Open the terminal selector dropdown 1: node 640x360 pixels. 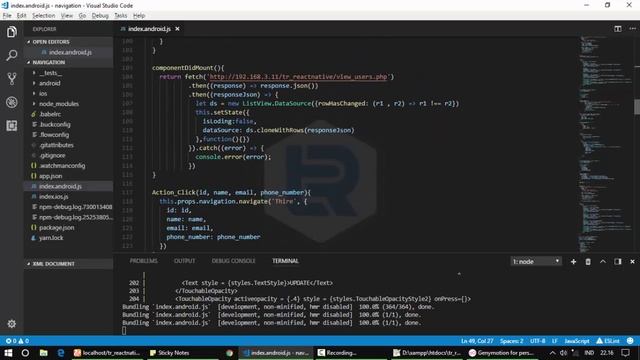[x=536, y=261]
